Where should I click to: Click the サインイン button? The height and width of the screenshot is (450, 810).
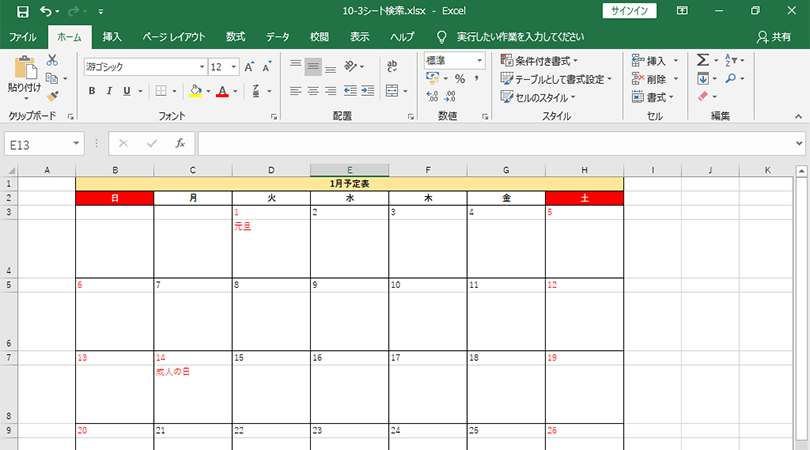coord(630,11)
